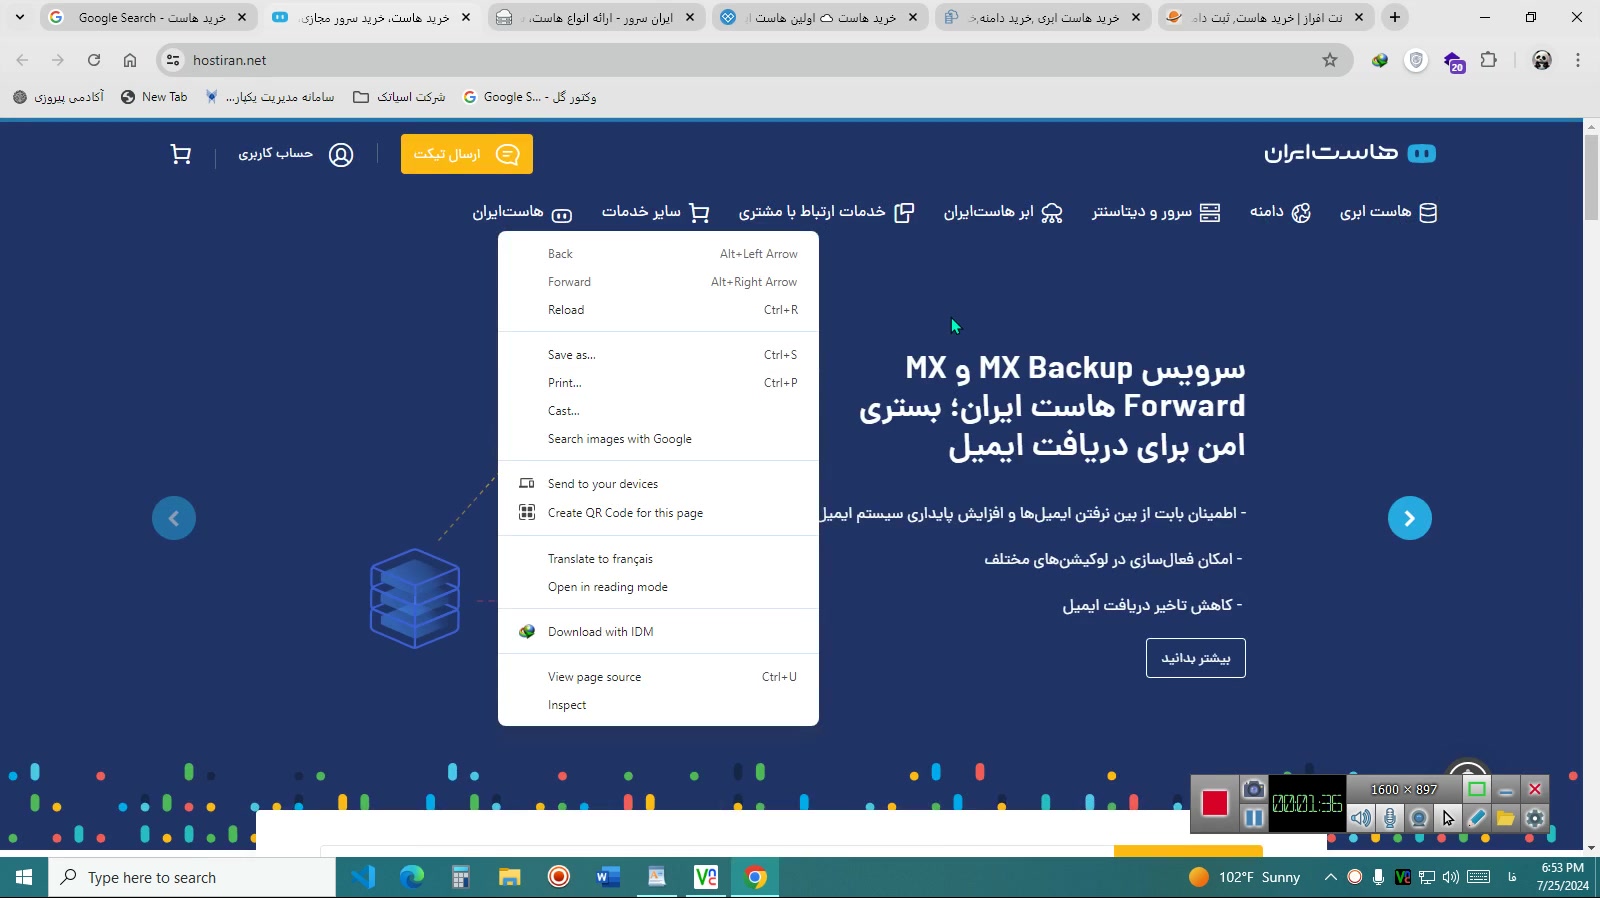Select Translate to français
This screenshot has width=1600, height=898.
point(658,559)
